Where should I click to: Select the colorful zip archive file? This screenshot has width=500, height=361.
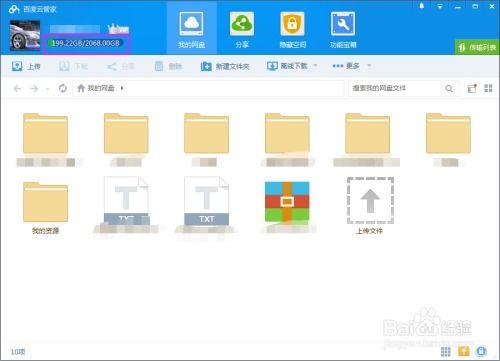(x=287, y=202)
